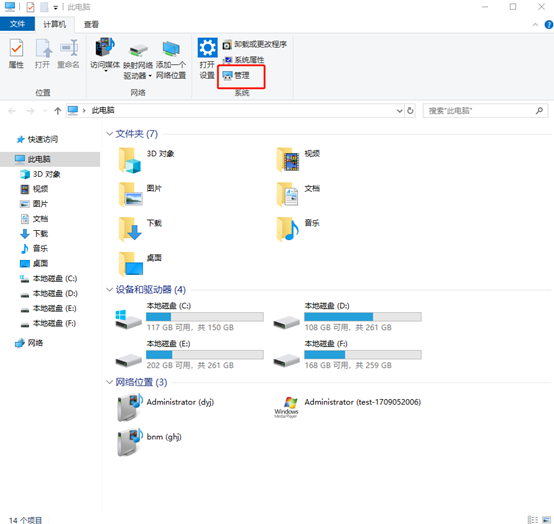Open the address bar history dropdown
This screenshot has width=554, height=524.
399,111
